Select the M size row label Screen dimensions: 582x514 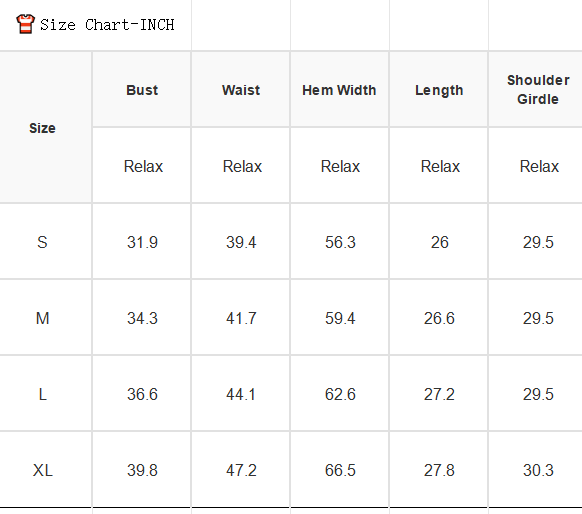pyautogui.click(x=42, y=318)
